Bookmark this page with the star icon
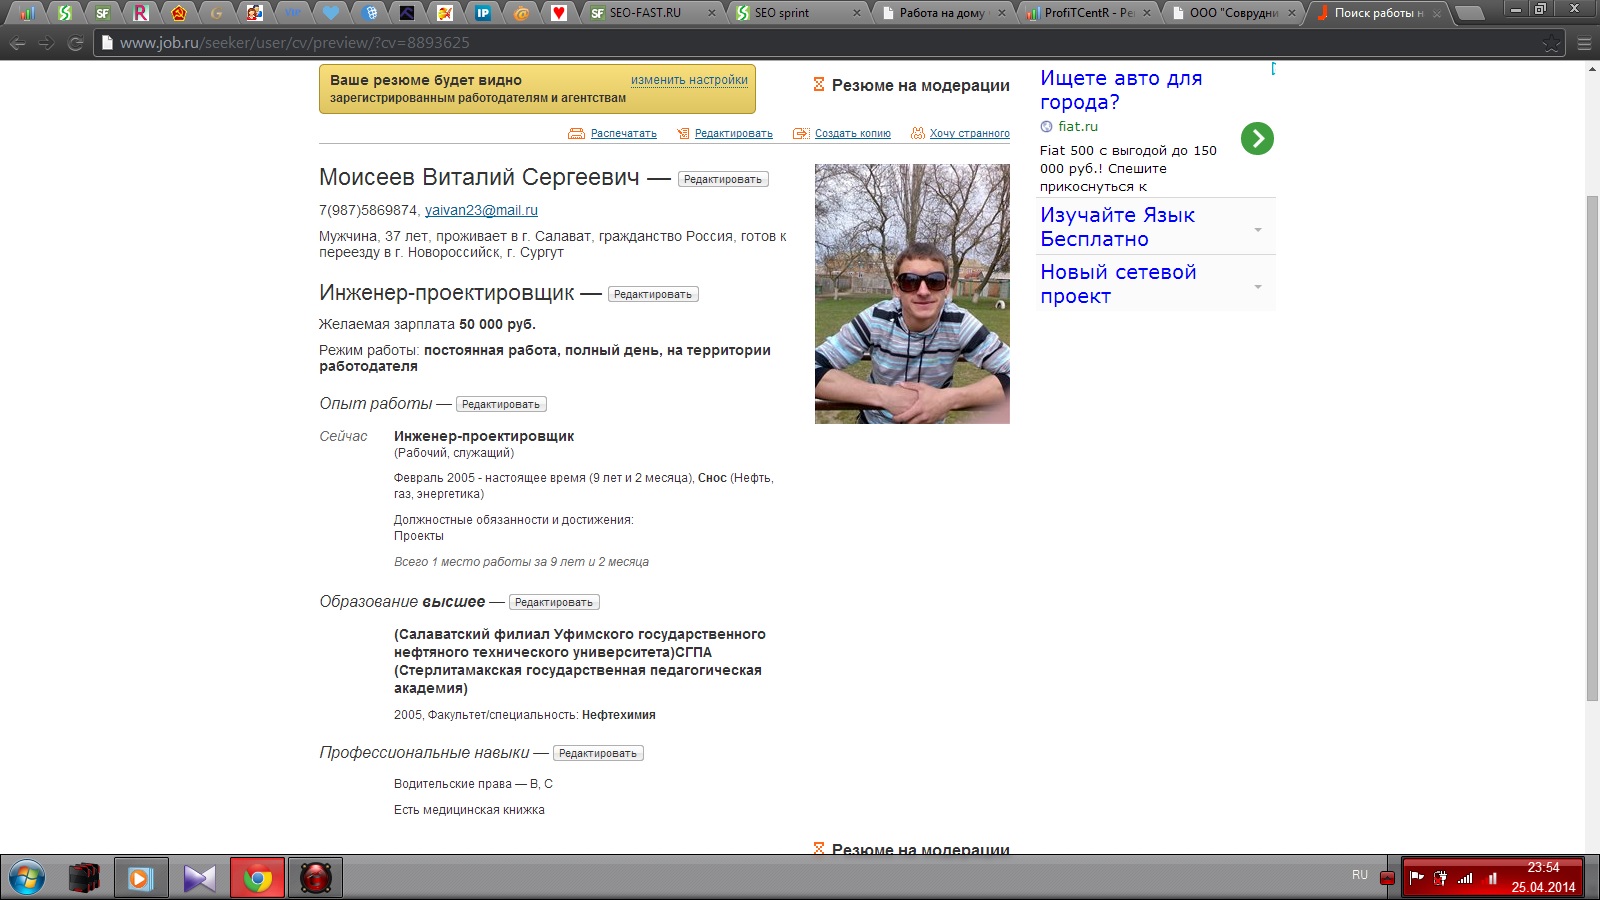 pos(1552,43)
